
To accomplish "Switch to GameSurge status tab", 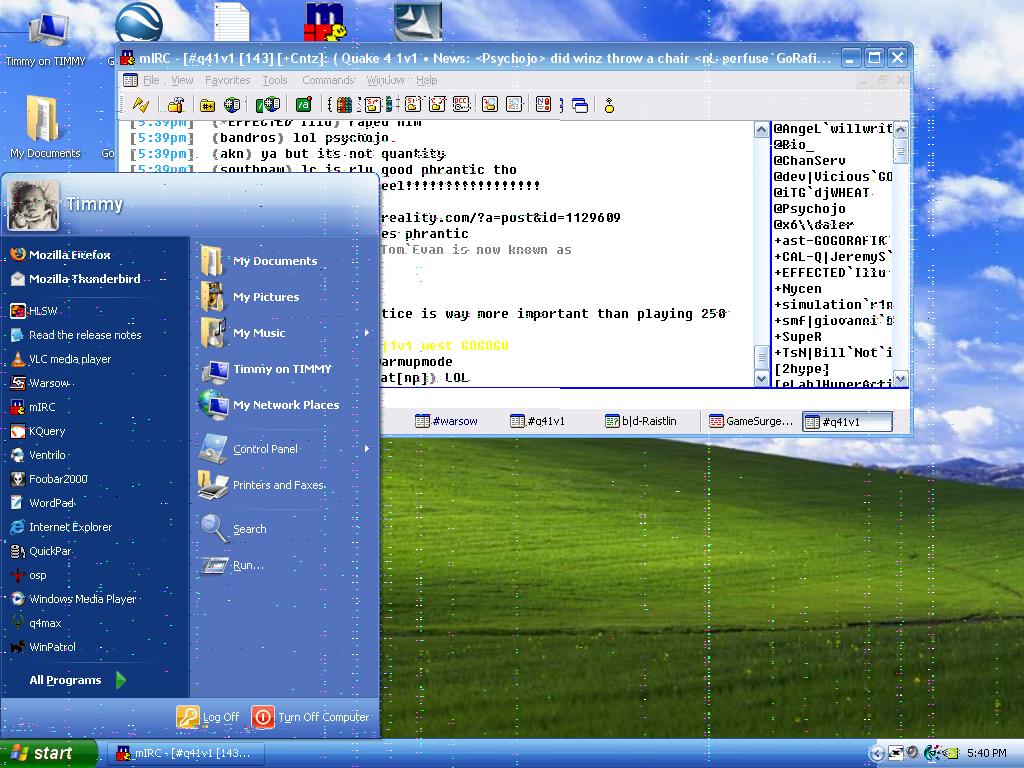I will pos(751,421).
